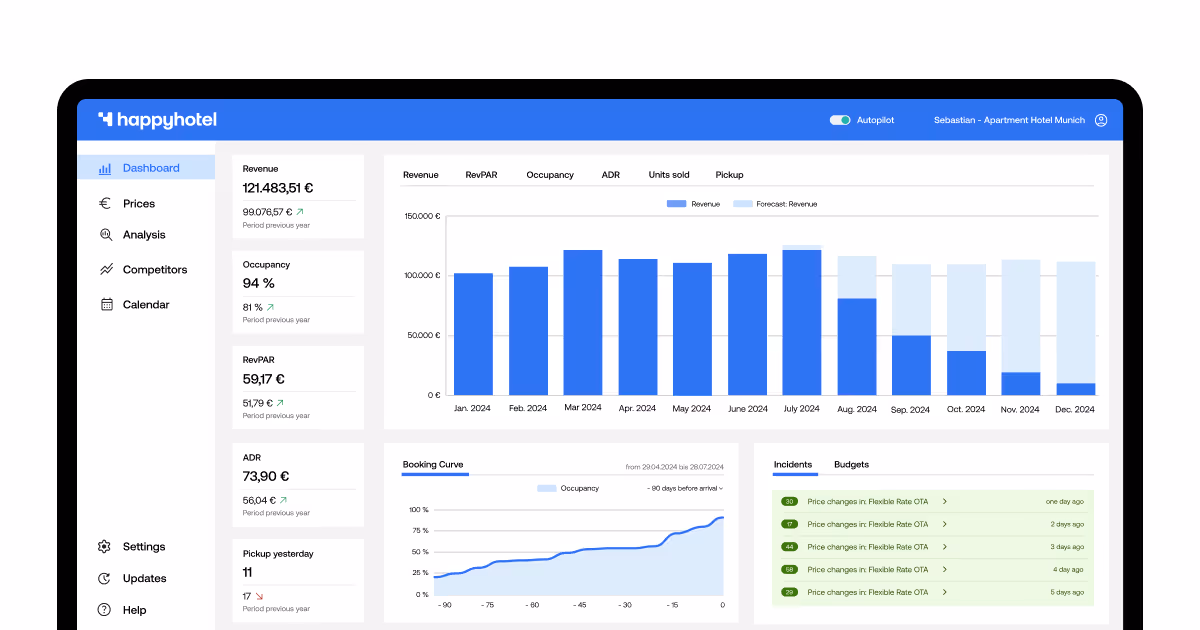Image resolution: width=1200 pixels, height=630 pixels.
Task: Click the green arrow under Revenue
Action: pos(300,212)
